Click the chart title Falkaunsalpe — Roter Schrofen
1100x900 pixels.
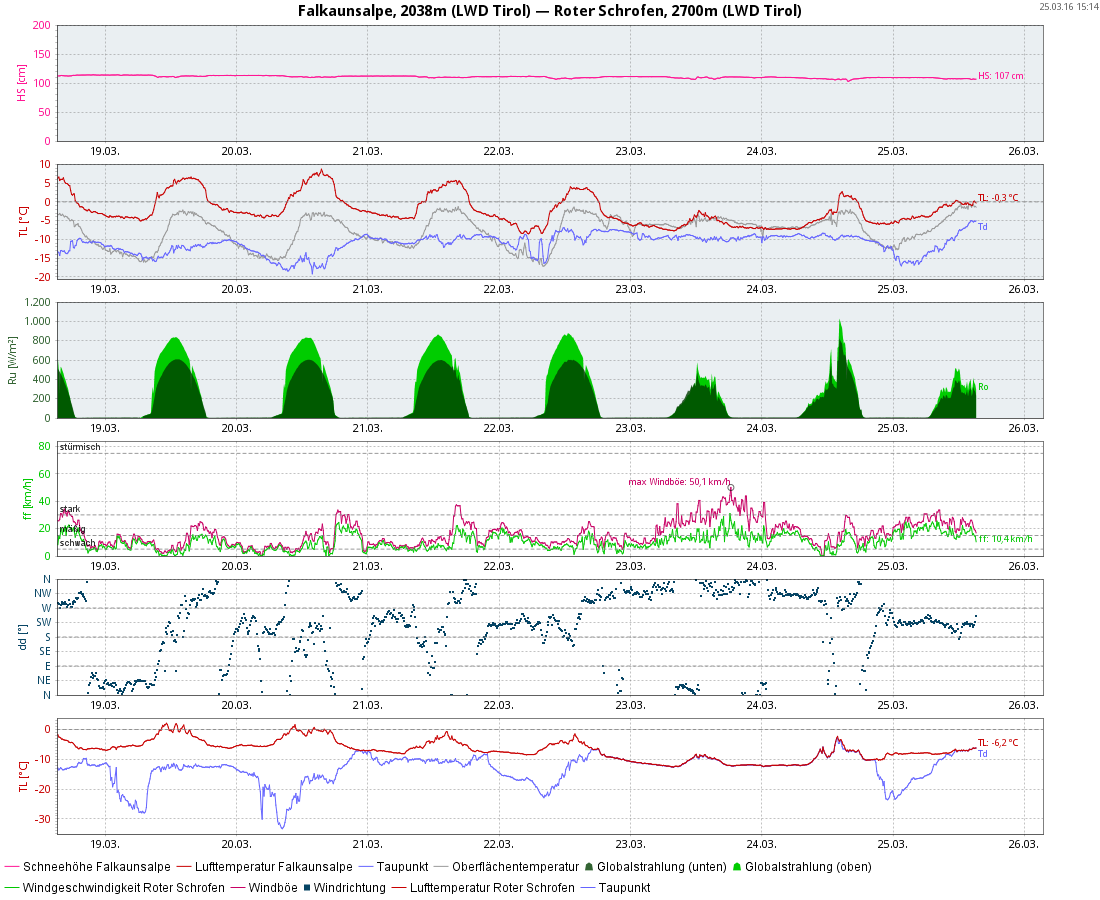point(549,11)
